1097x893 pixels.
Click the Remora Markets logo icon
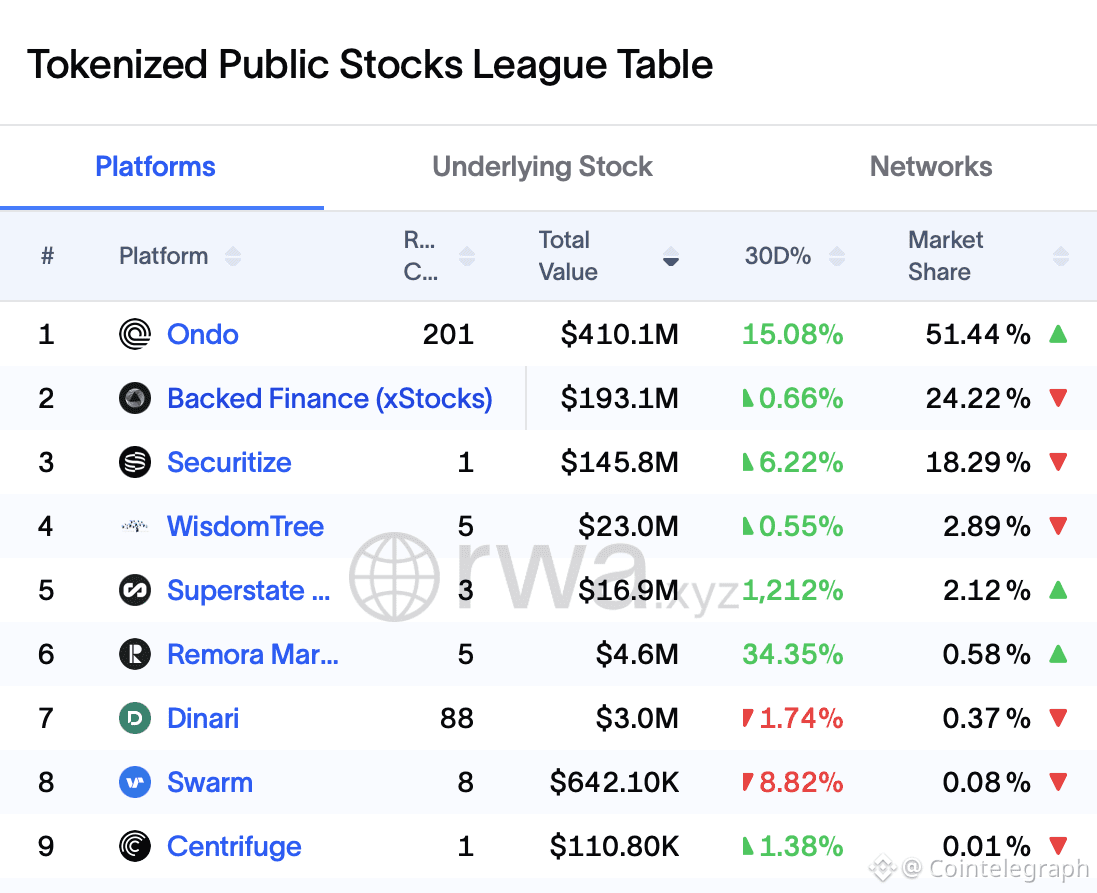(135, 654)
